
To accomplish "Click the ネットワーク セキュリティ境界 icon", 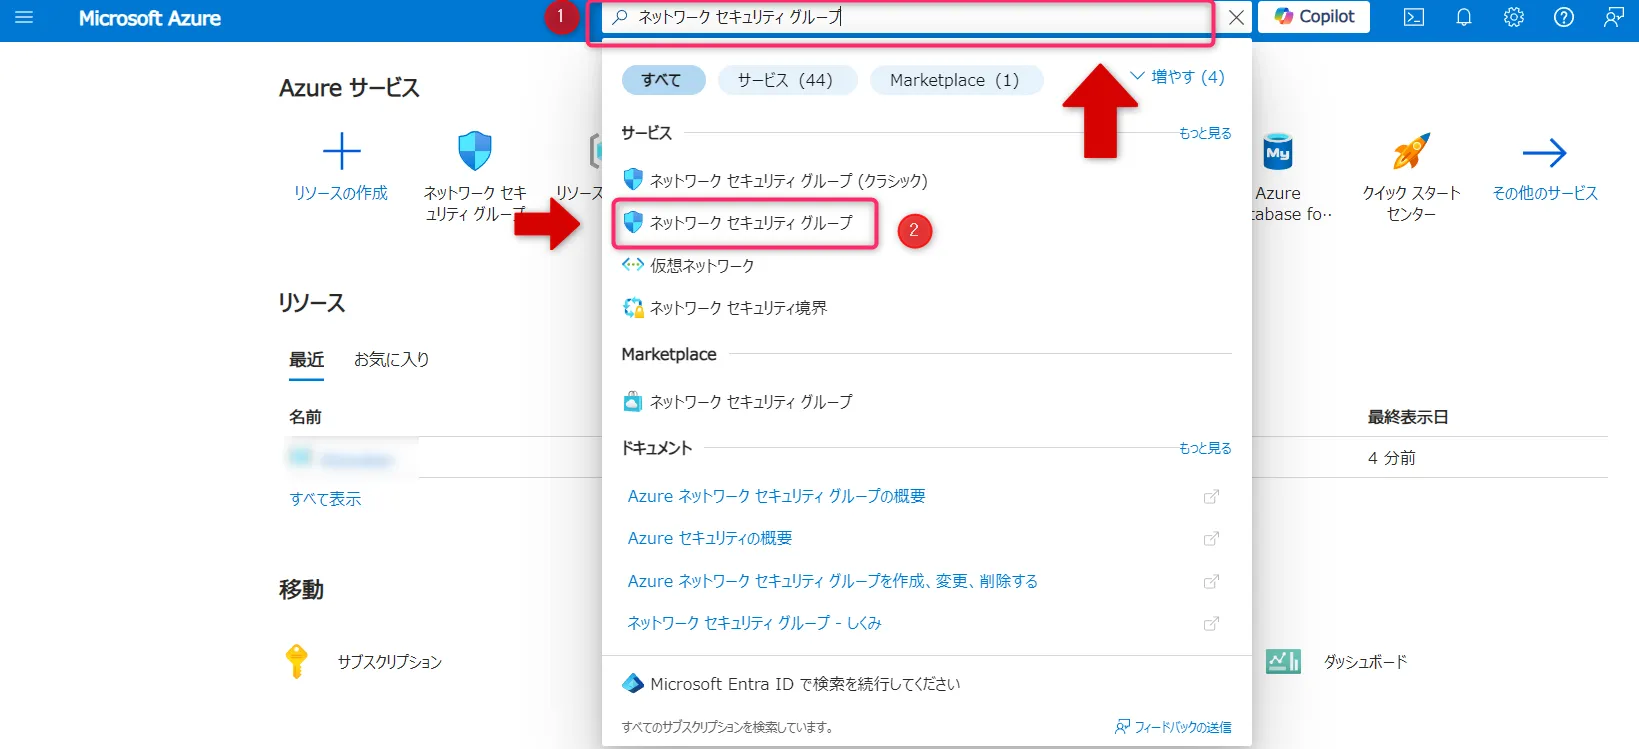I will click(x=633, y=308).
